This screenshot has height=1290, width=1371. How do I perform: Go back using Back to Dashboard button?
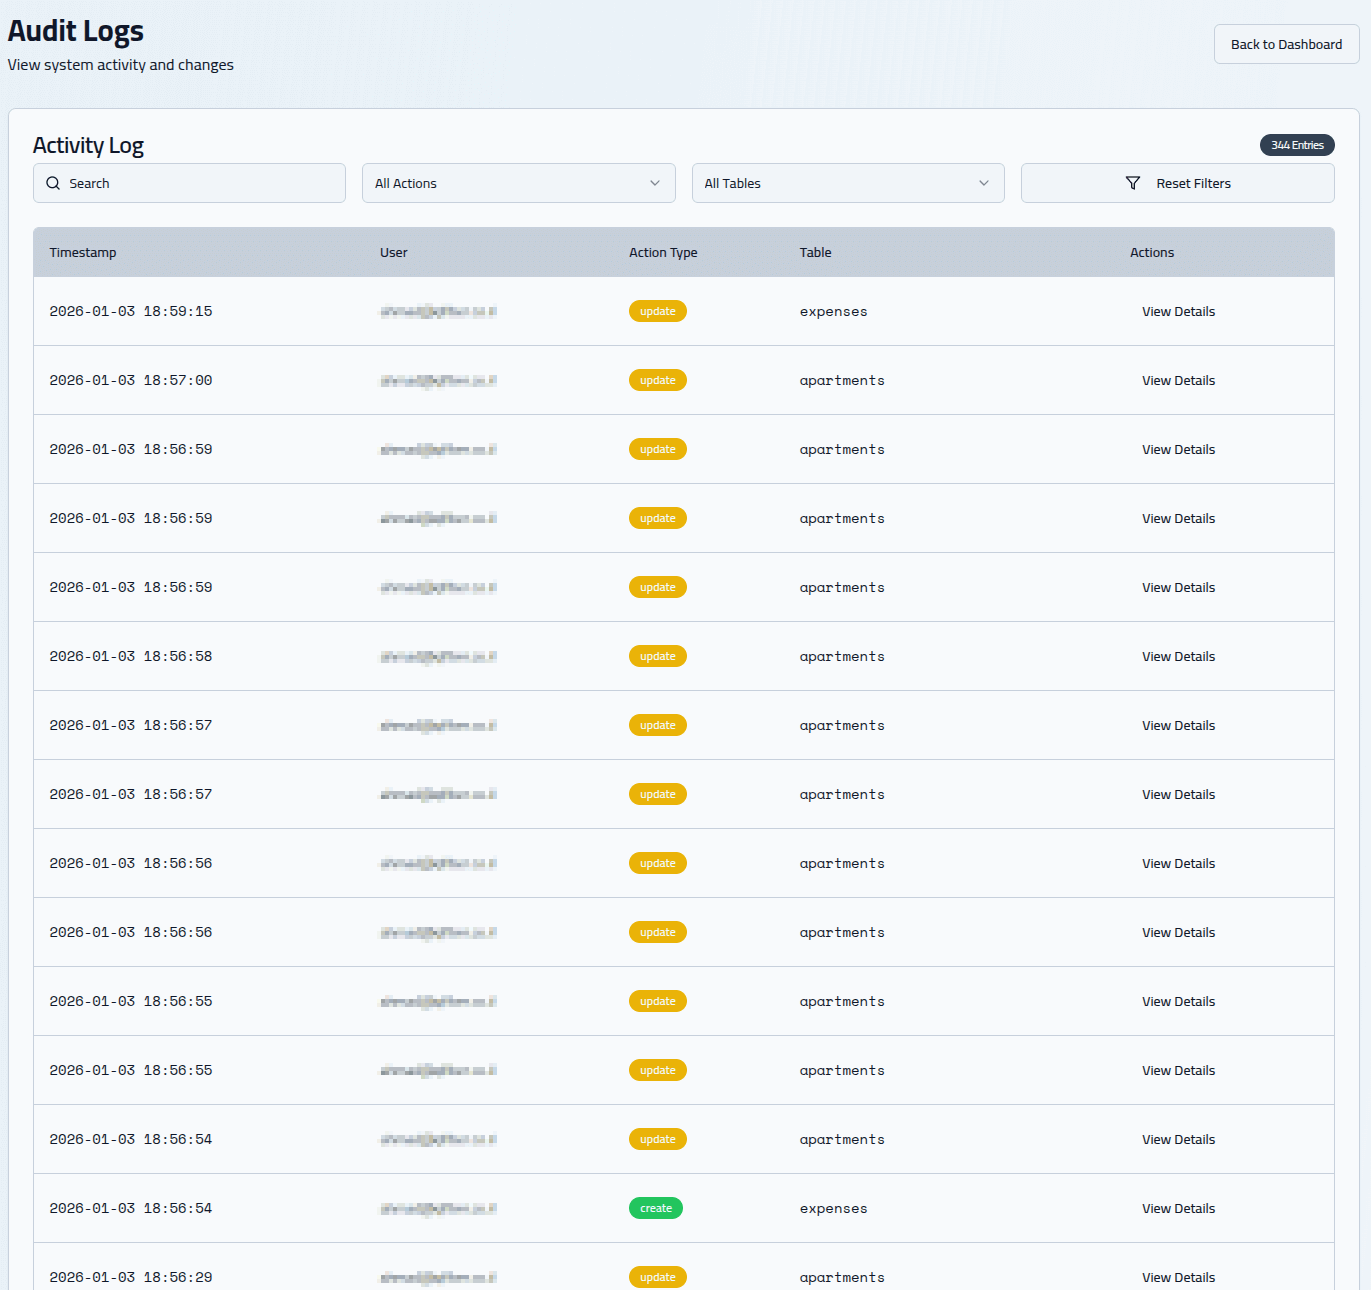(x=1286, y=44)
